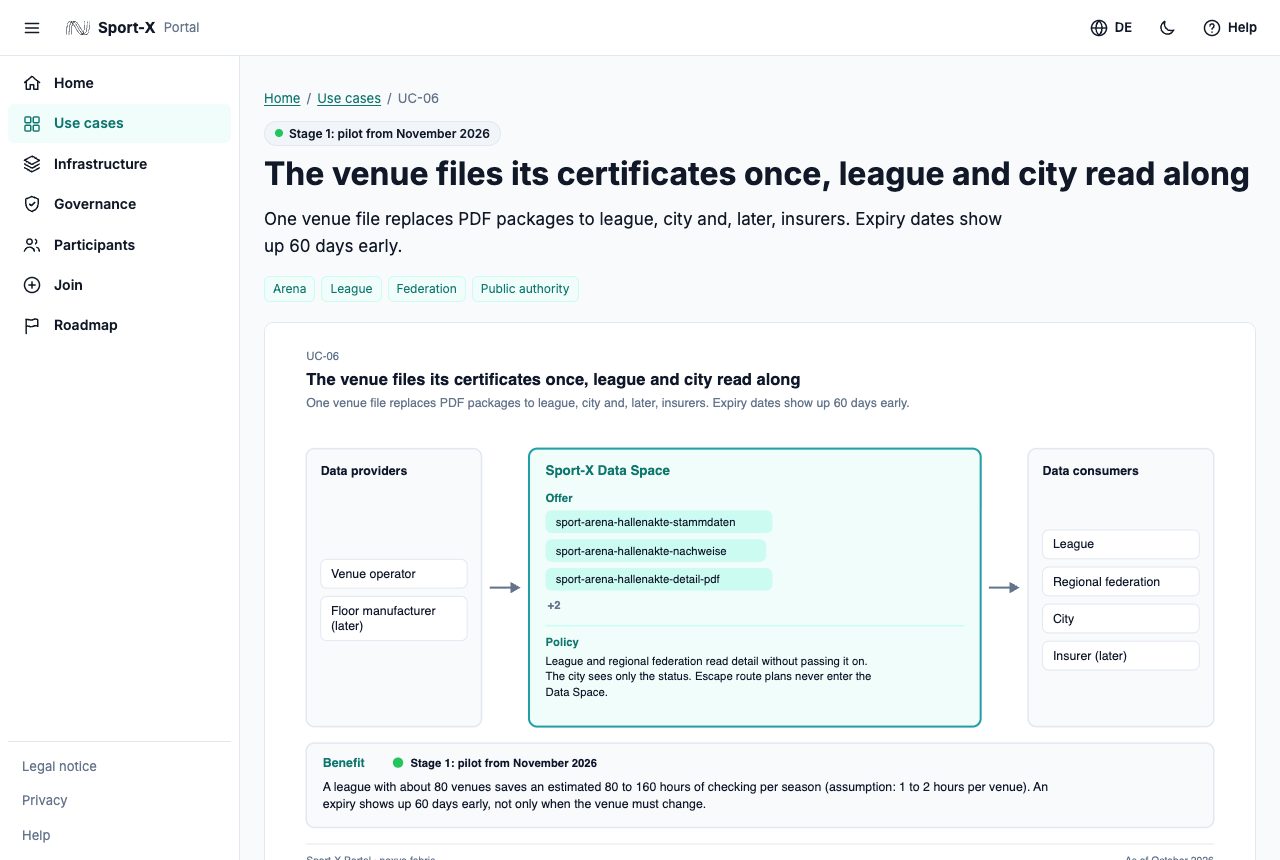Open the Join sidebar page

pos(119,285)
